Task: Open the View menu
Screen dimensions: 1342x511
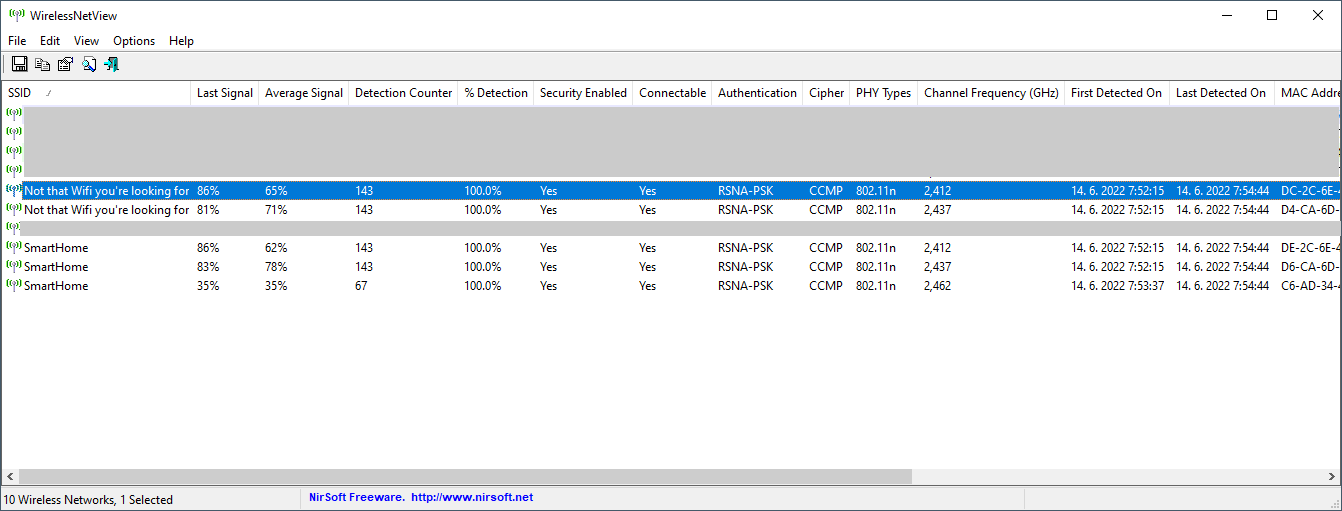Action: point(86,41)
